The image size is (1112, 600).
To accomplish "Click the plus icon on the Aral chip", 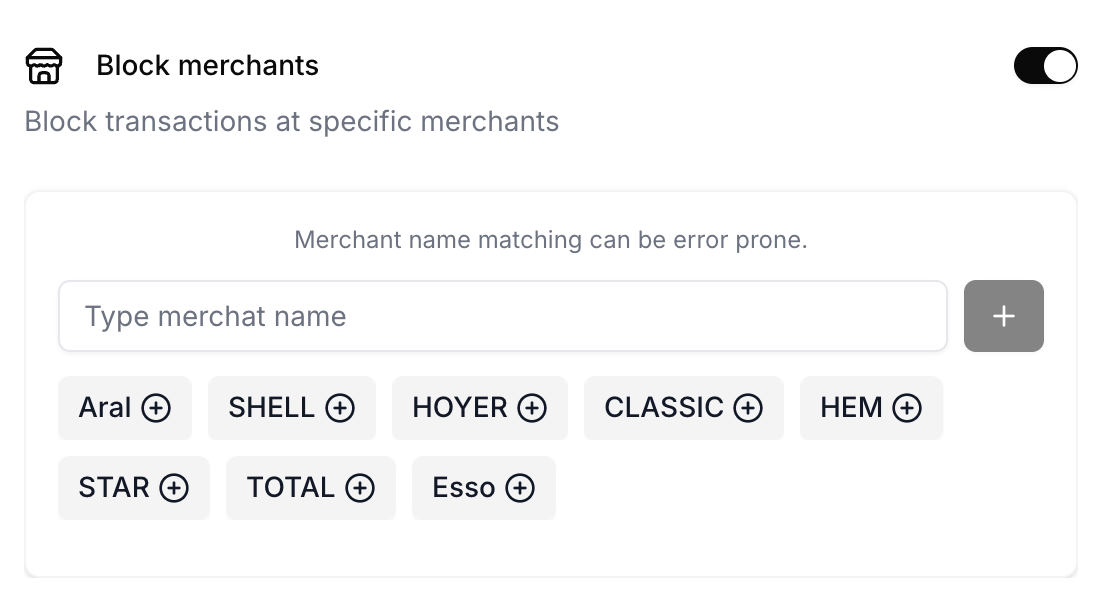I will (x=156, y=408).
